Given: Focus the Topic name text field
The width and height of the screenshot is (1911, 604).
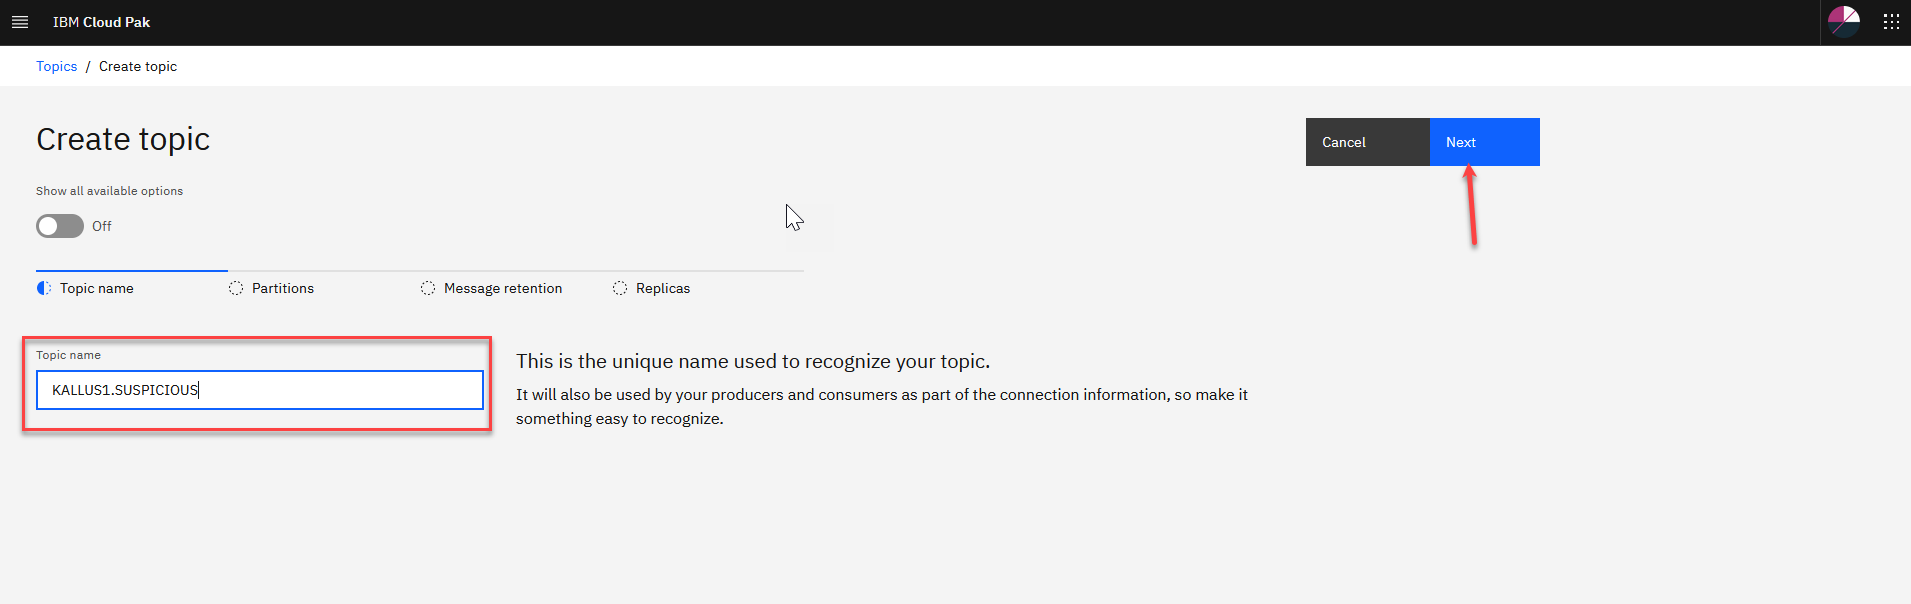Looking at the screenshot, I should point(260,390).
